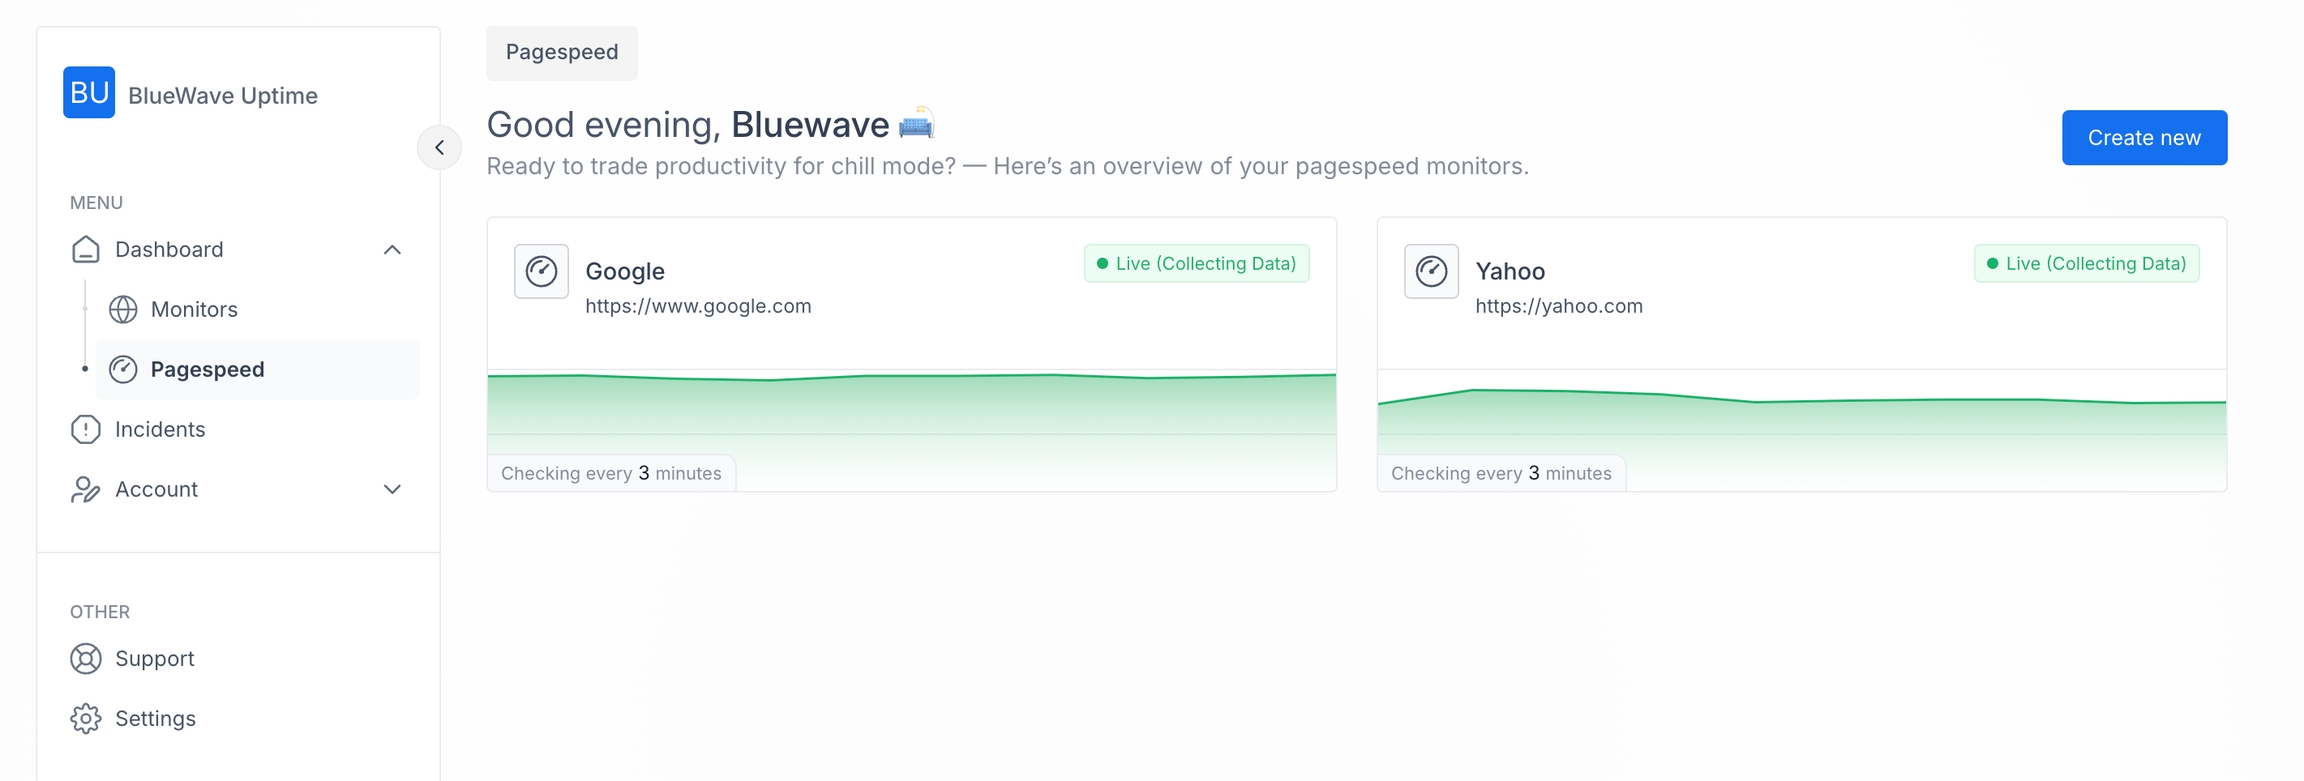
Task: Click the Dashboard home icon
Action: pyautogui.click(x=86, y=249)
